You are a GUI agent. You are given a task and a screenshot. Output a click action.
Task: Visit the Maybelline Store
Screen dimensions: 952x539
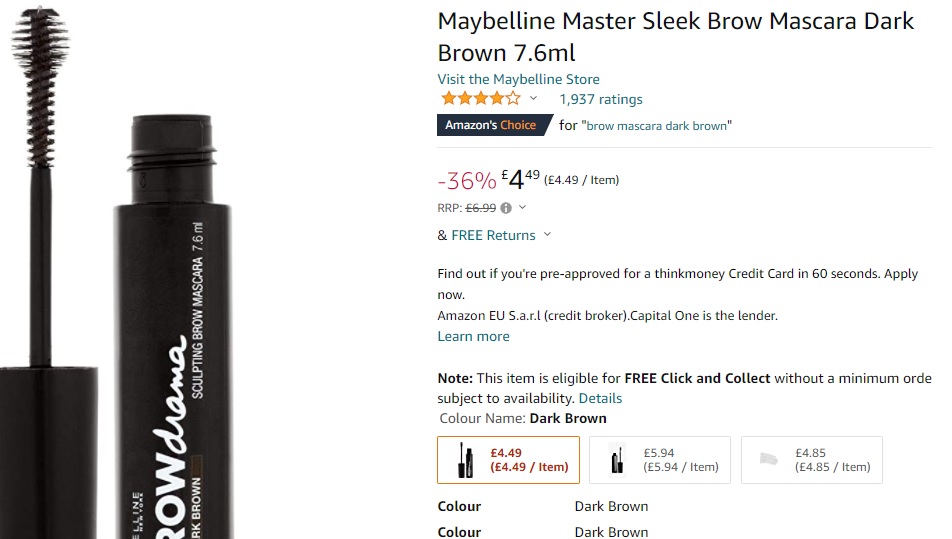[518, 79]
